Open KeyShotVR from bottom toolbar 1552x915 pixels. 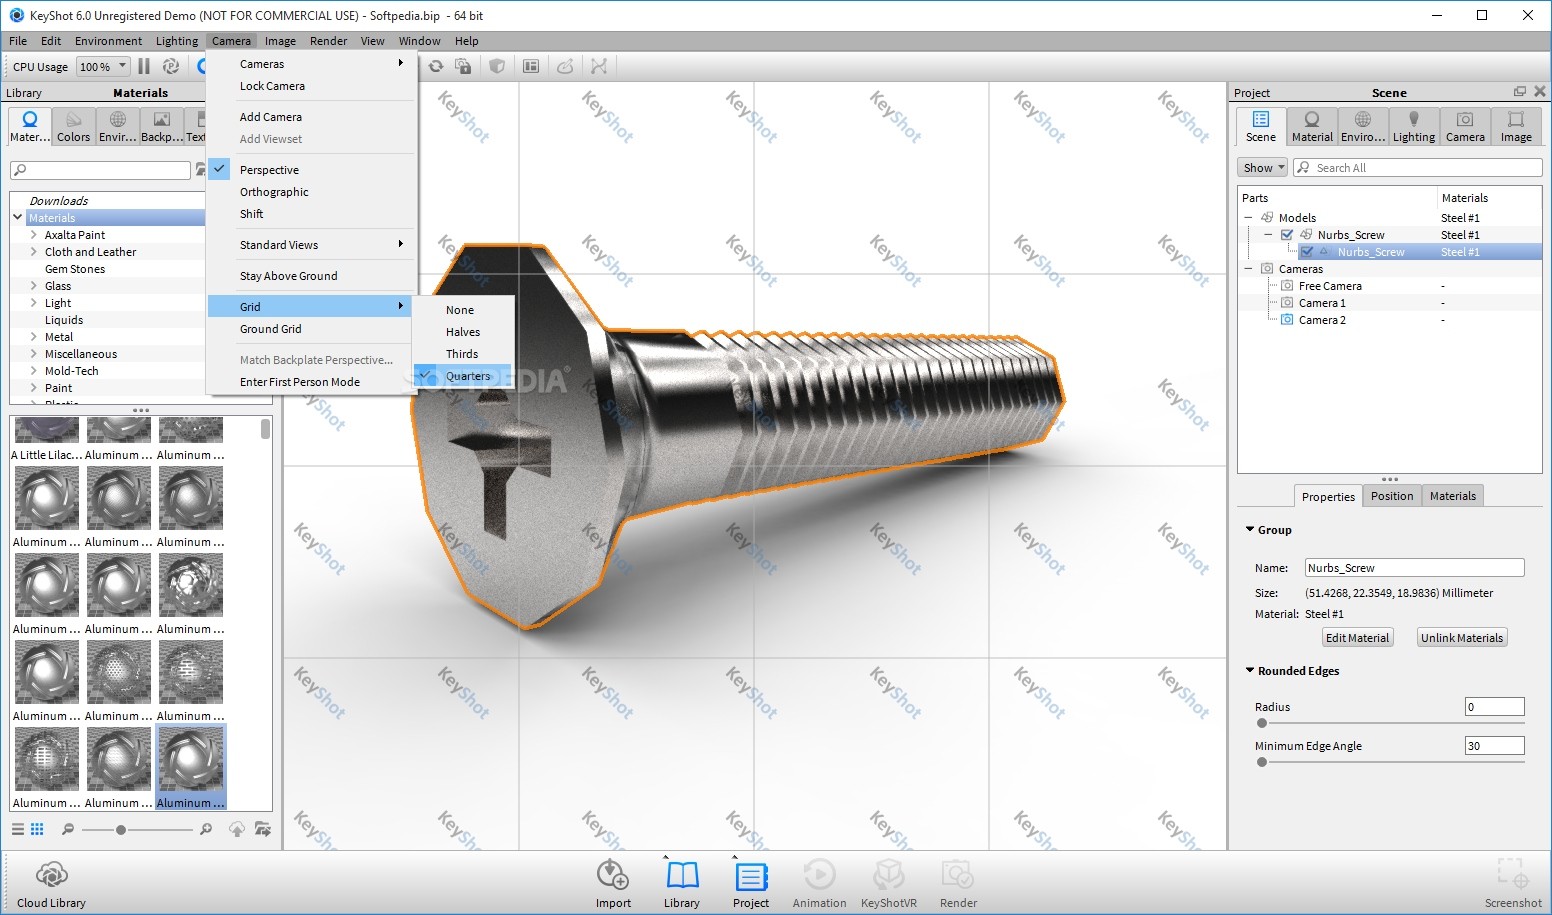(x=888, y=883)
